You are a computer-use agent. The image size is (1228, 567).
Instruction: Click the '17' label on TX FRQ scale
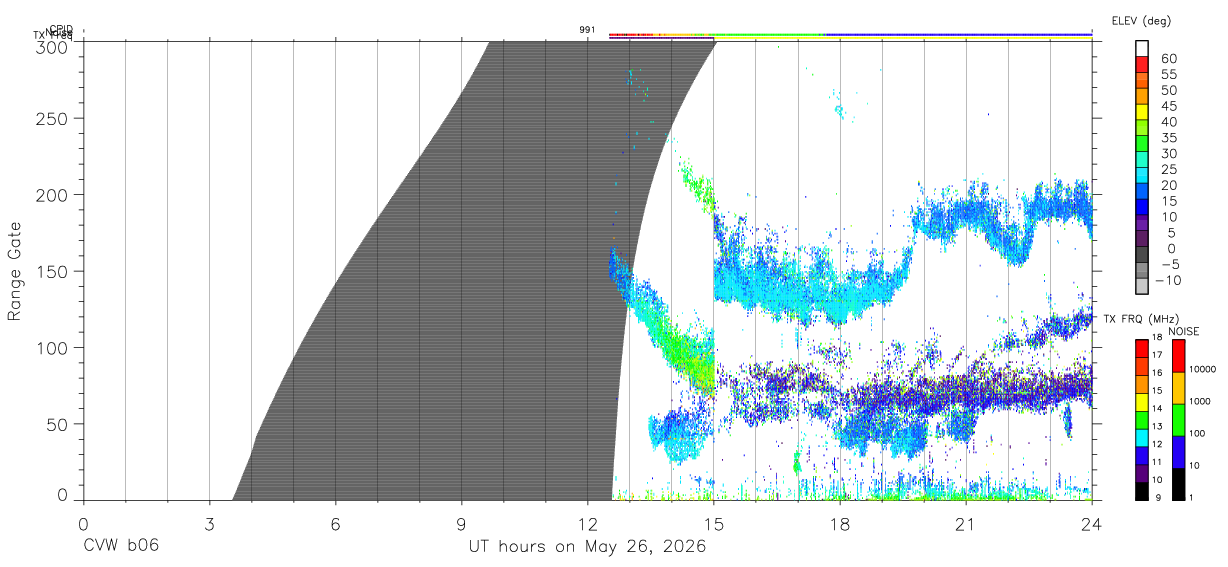click(1158, 355)
